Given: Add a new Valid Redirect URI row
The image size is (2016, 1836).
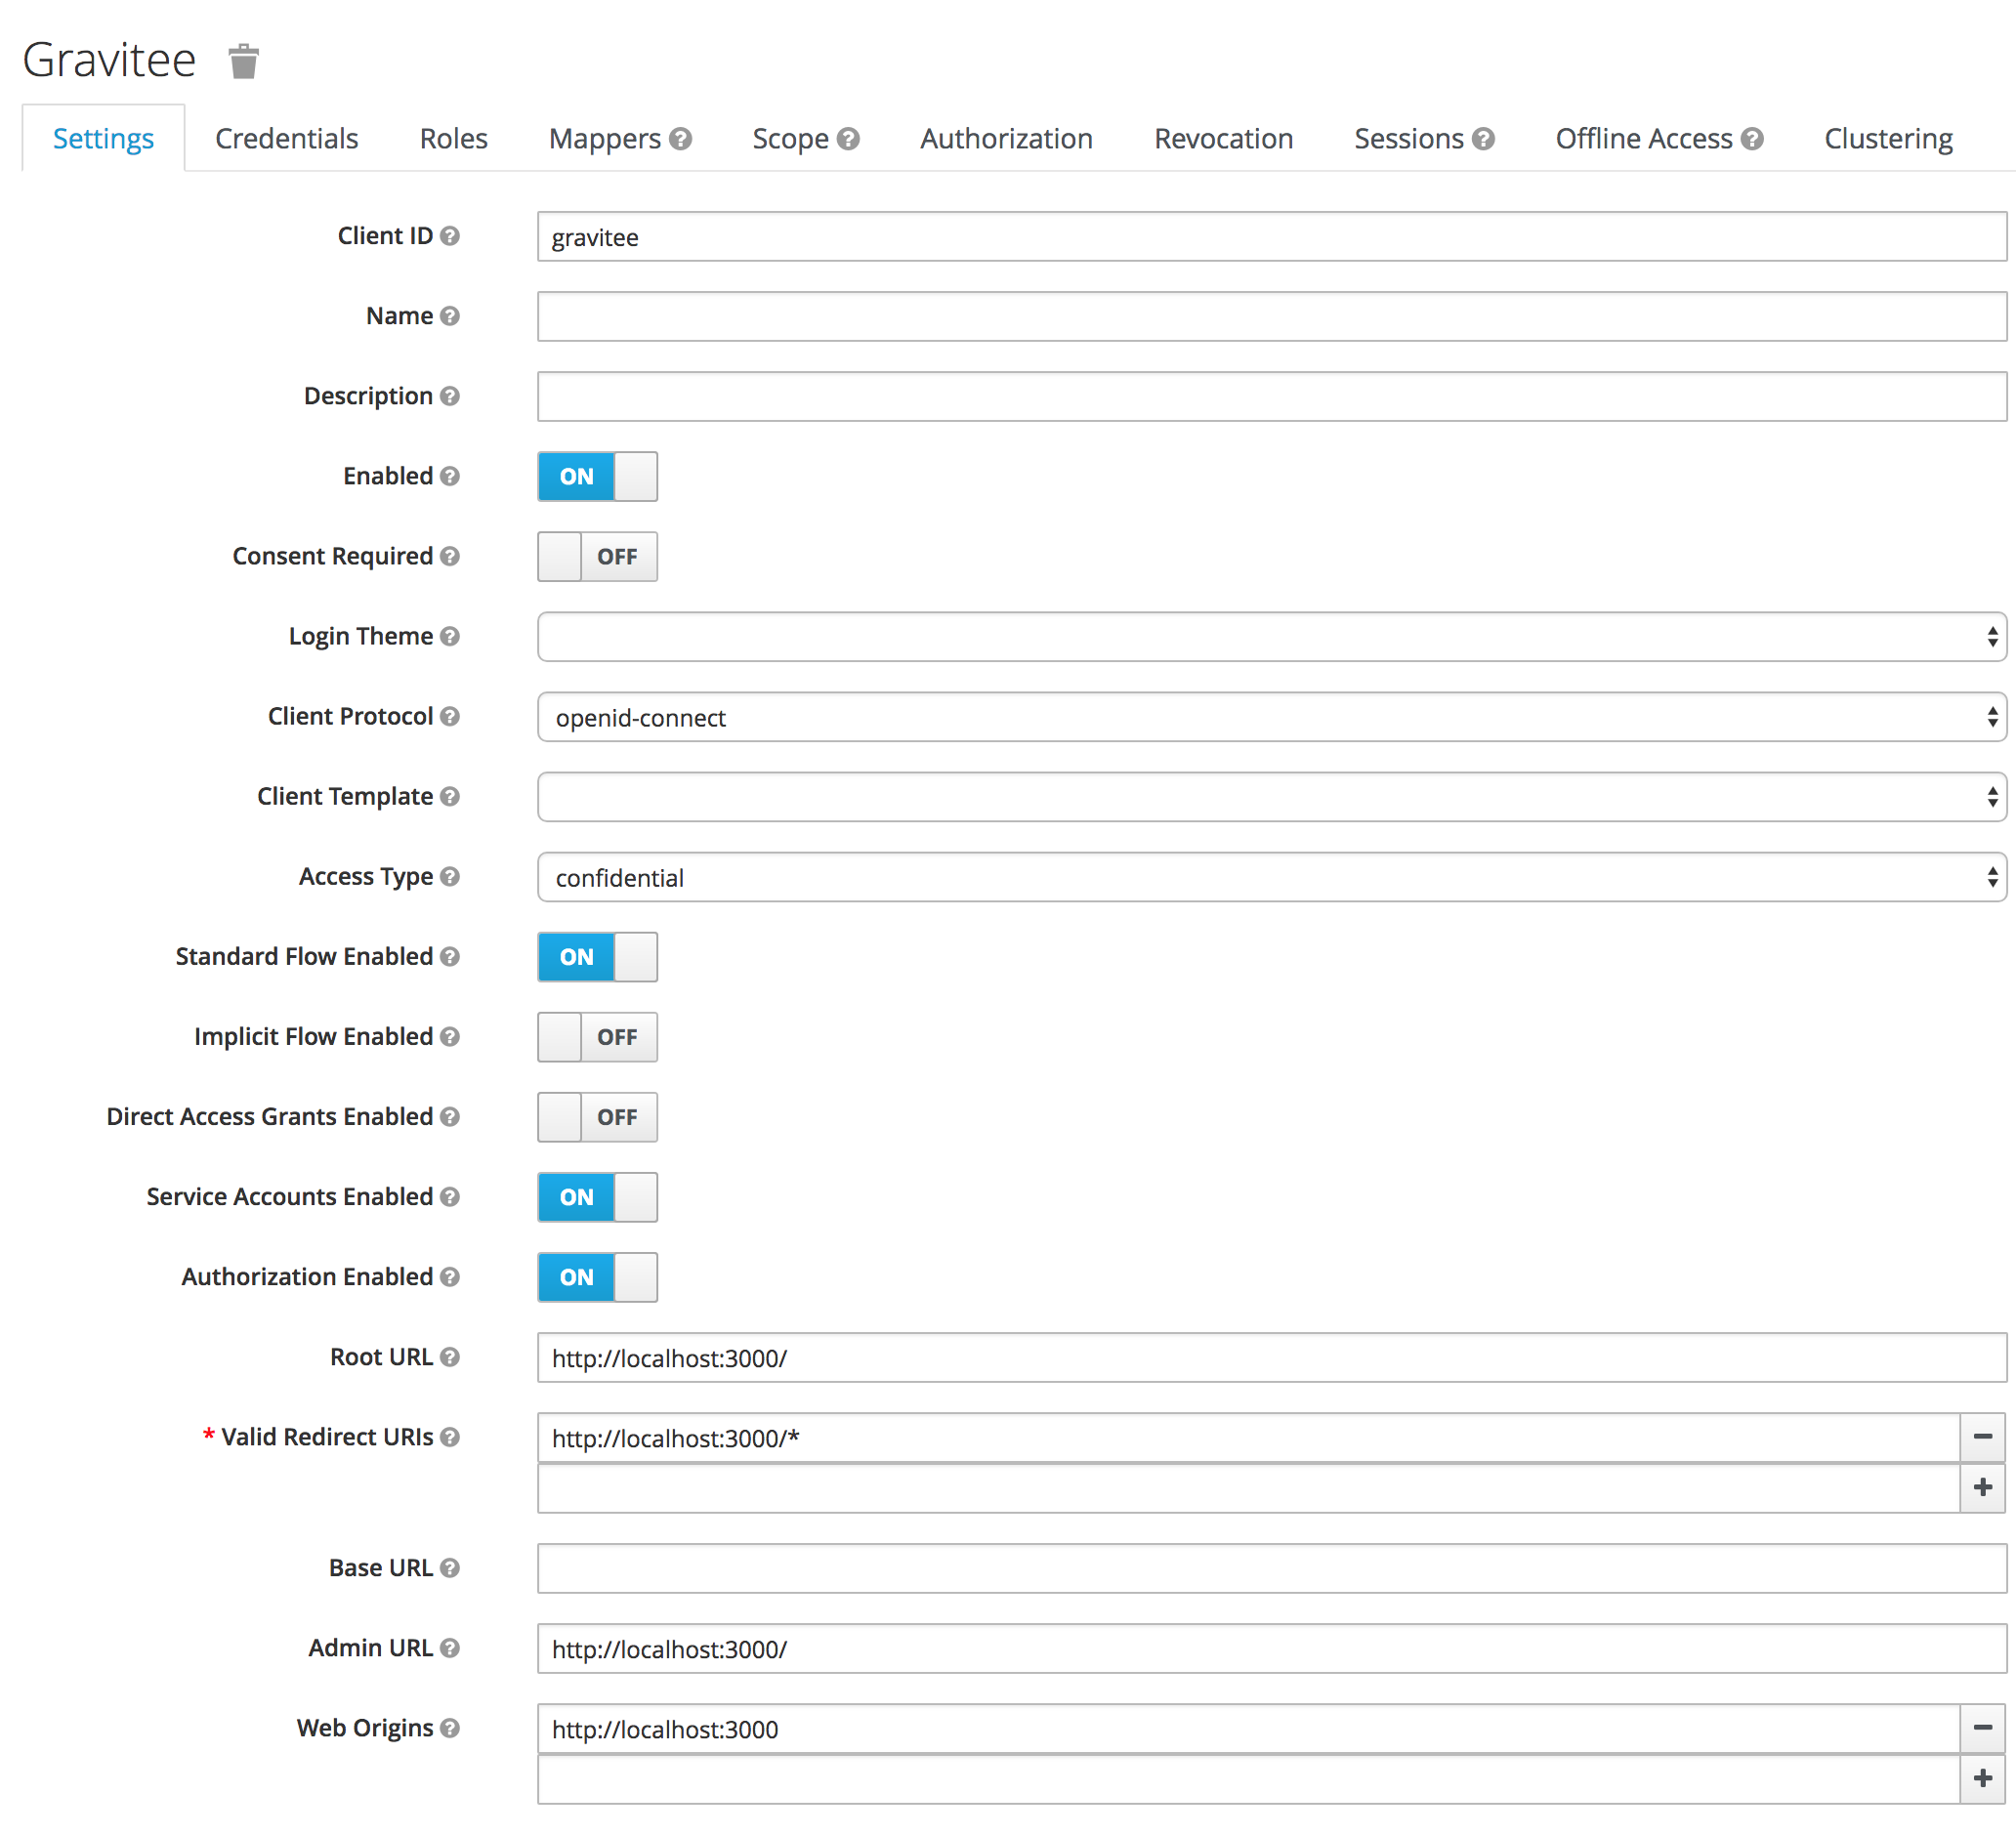Looking at the screenshot, I should click(x=1982, y=1488).
